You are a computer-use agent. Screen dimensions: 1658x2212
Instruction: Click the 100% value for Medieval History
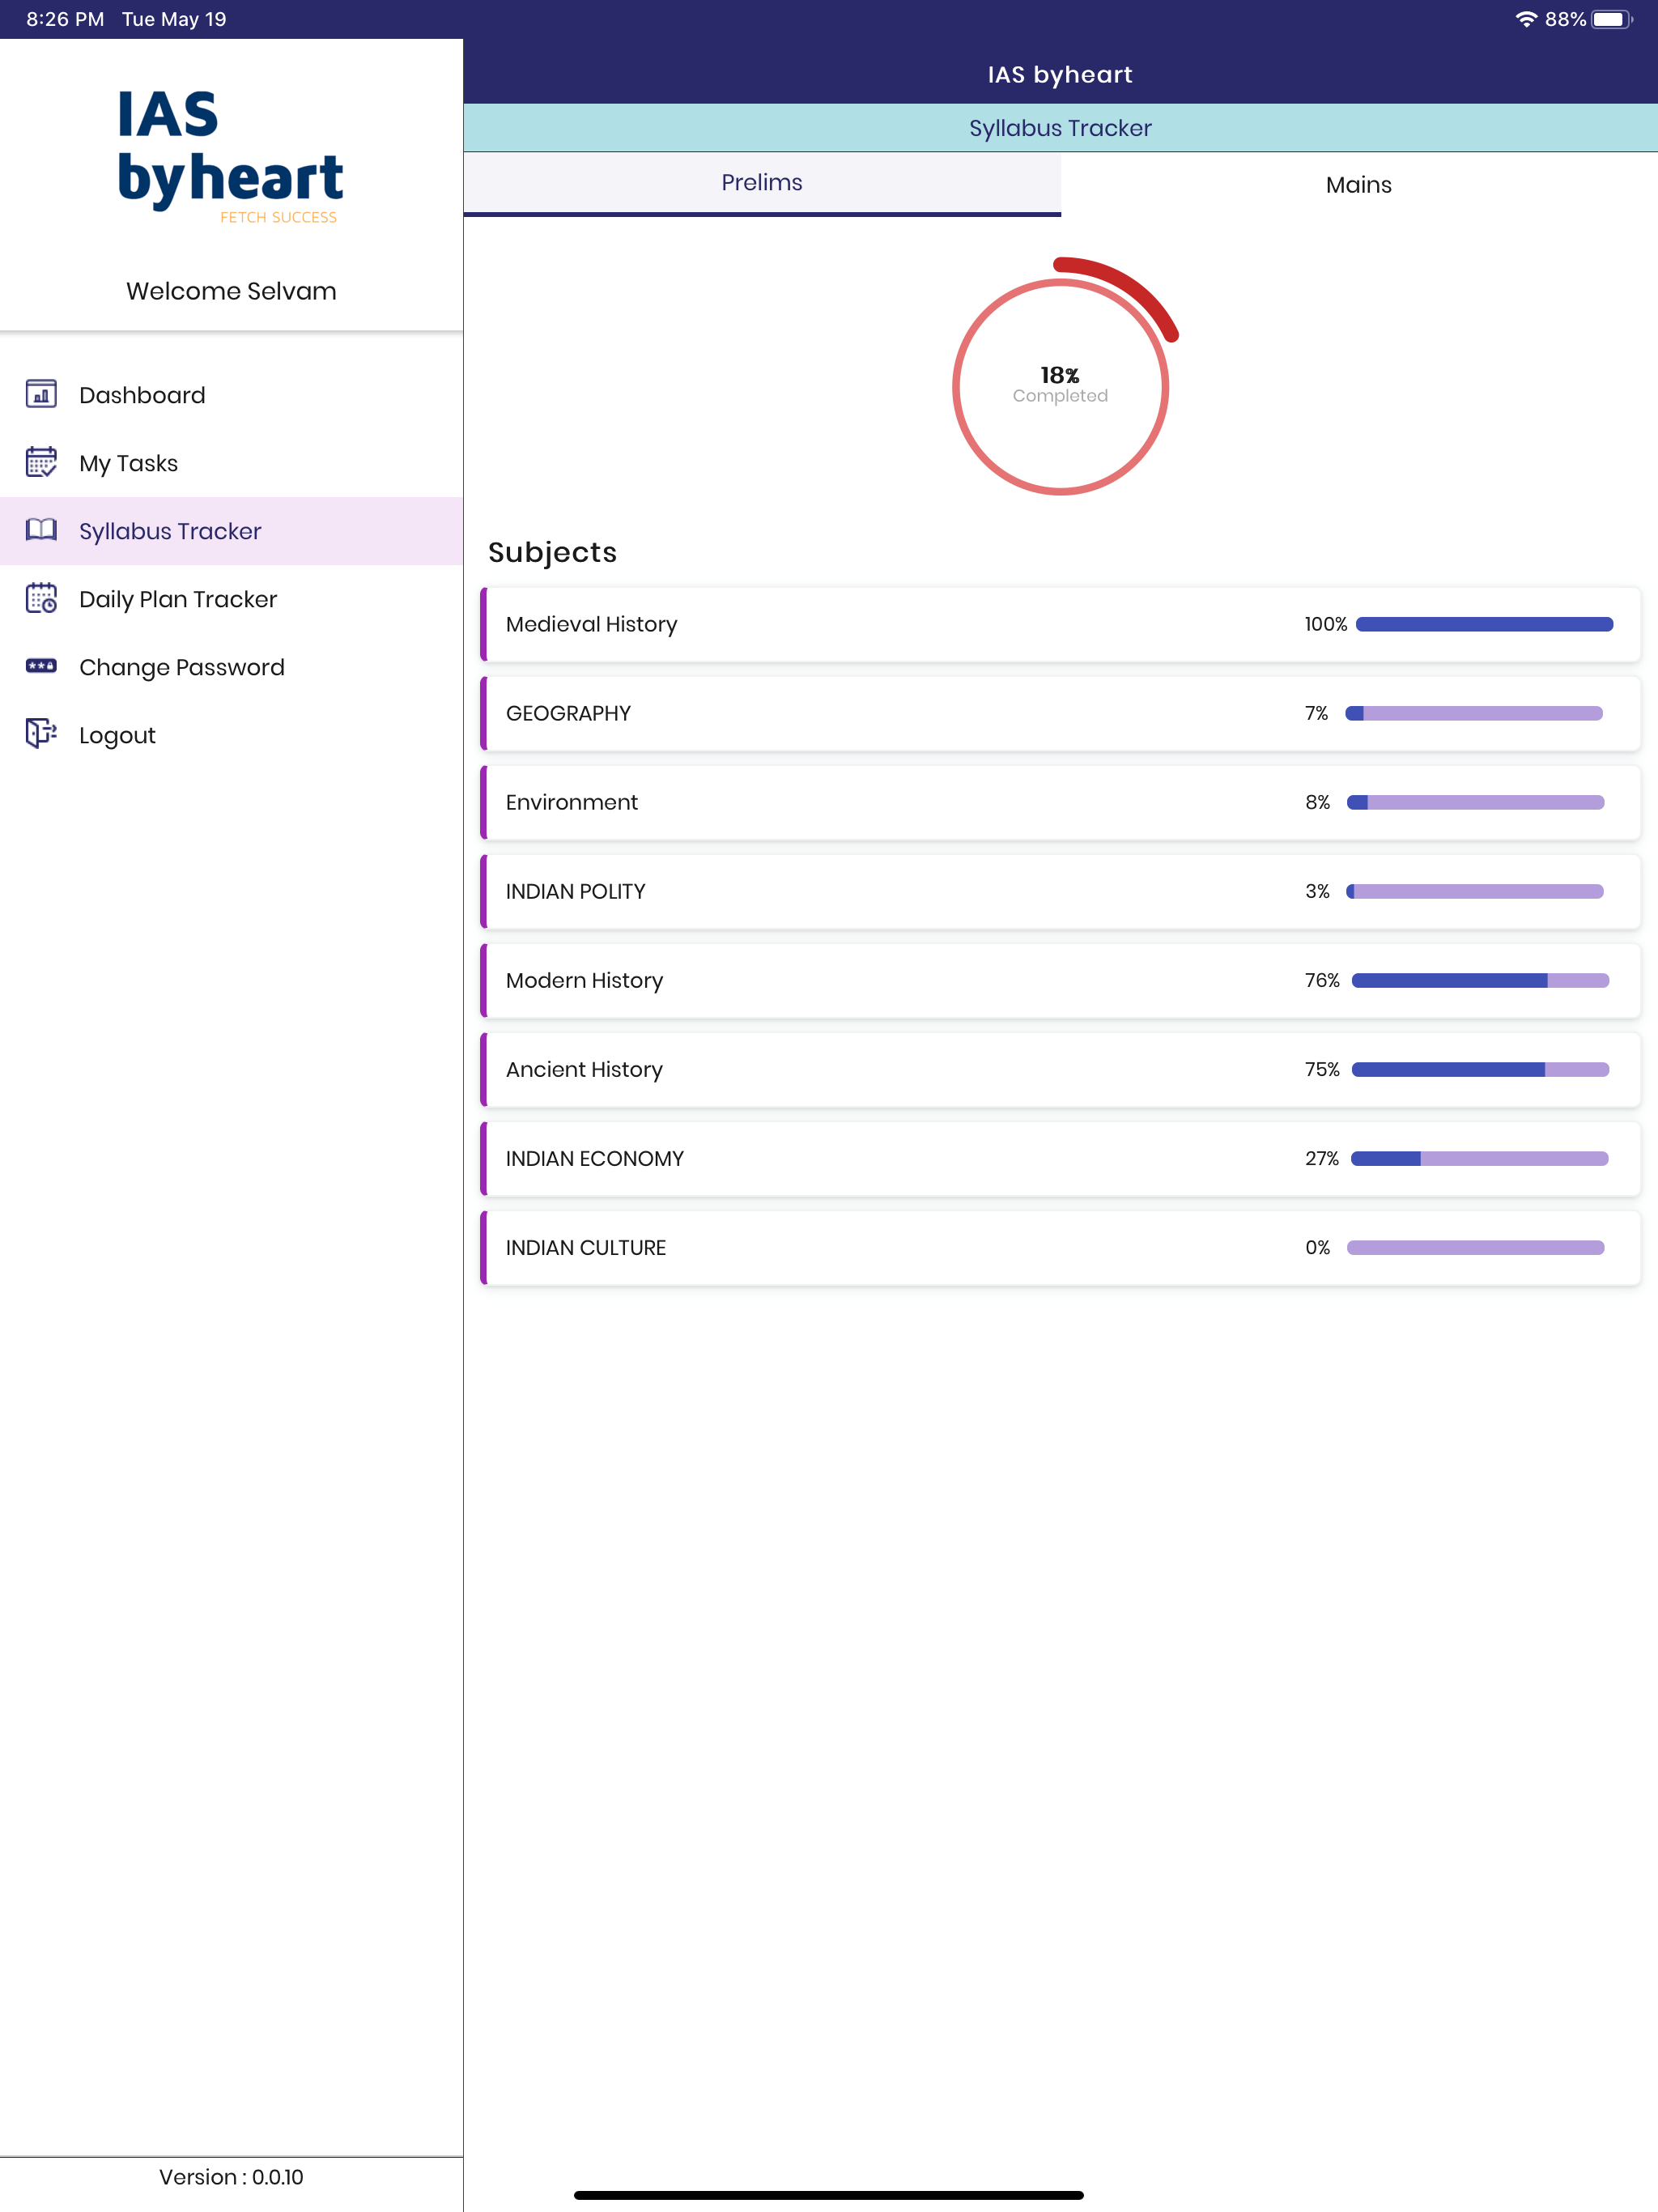click(1326, 624)
